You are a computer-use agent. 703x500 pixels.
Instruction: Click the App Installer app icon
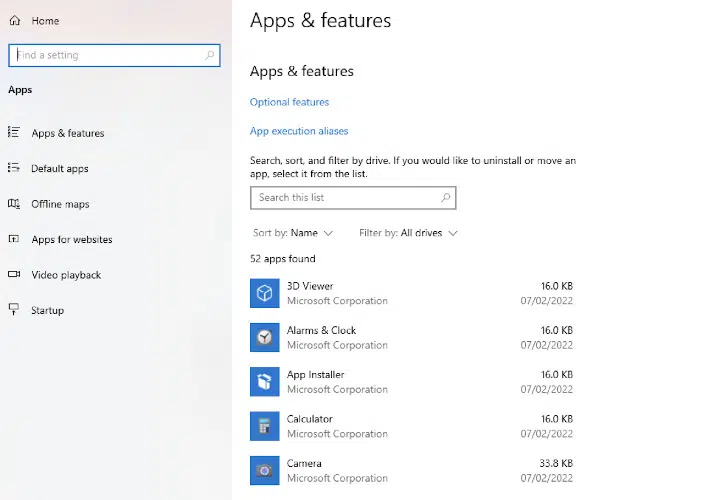coord(264,381)
